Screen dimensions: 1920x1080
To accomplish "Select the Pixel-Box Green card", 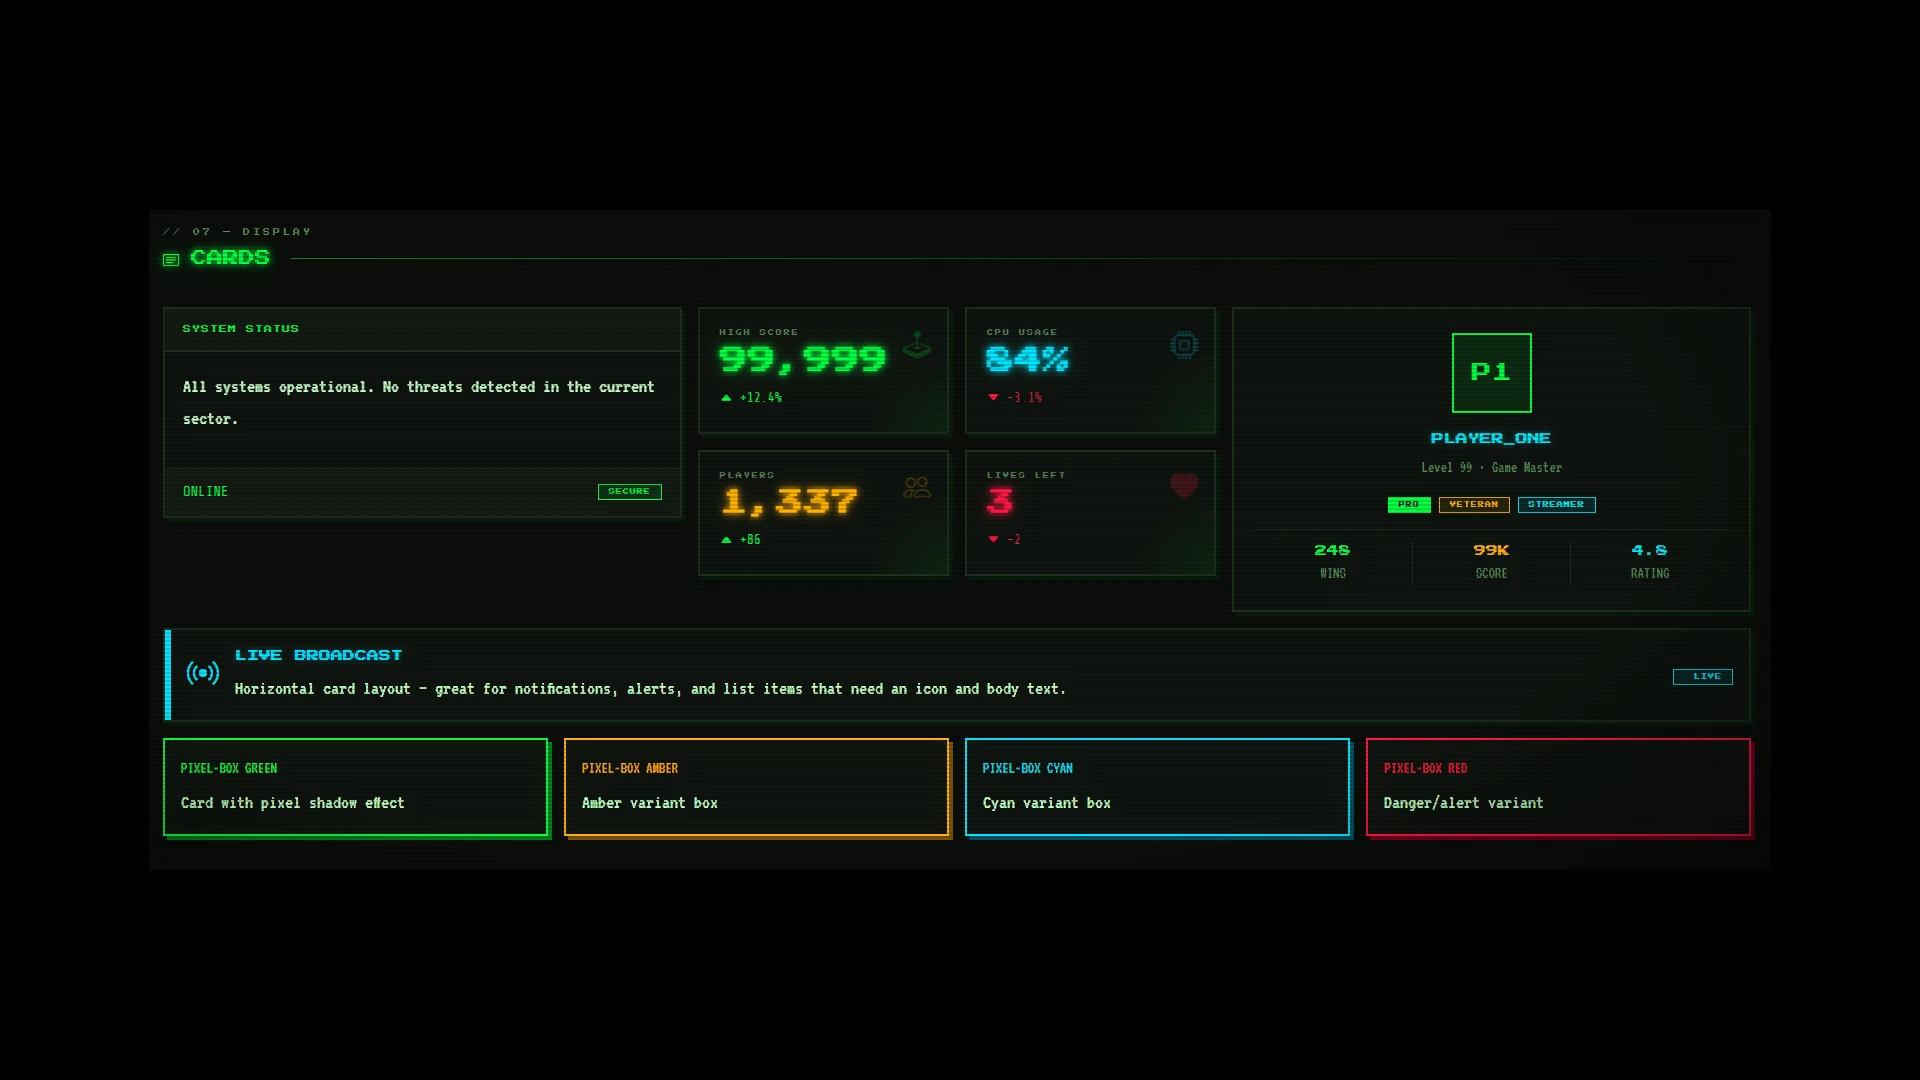I will [355, 787].
